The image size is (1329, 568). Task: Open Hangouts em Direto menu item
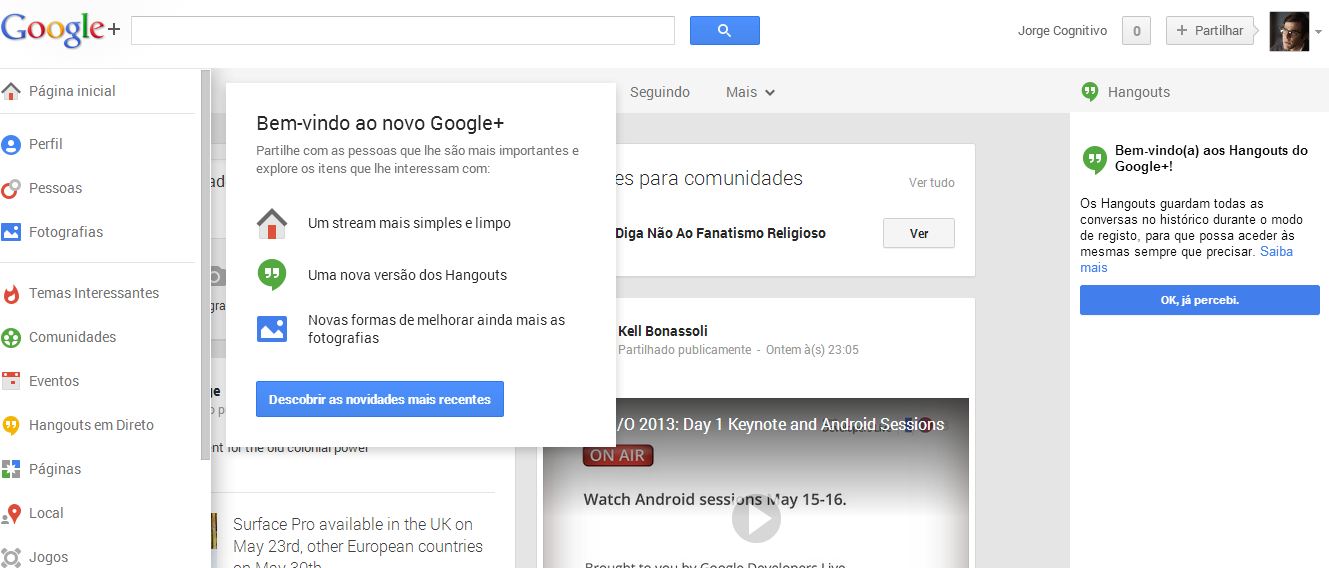click(x=91, y=425)
